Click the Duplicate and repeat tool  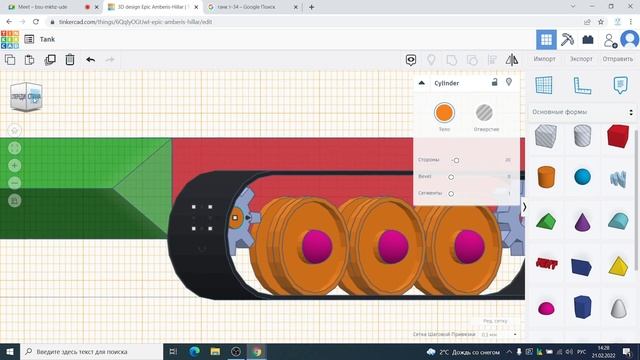(x=50, y=60)
